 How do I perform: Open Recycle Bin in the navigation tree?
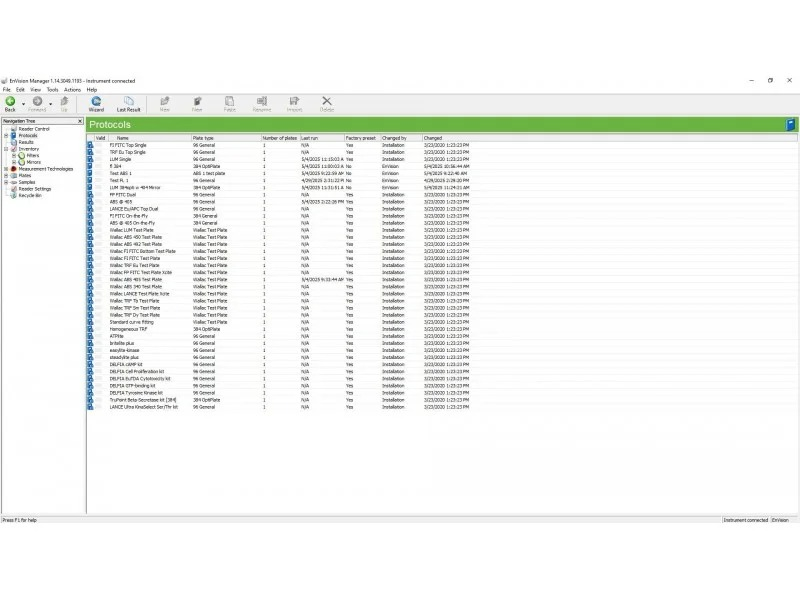click(31, 195)
